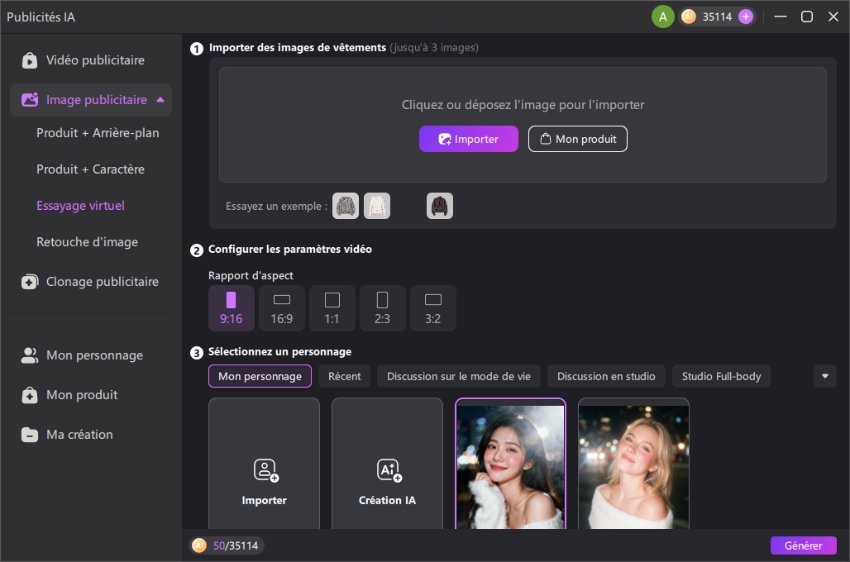Click the Importer character card

coord(264,463)
